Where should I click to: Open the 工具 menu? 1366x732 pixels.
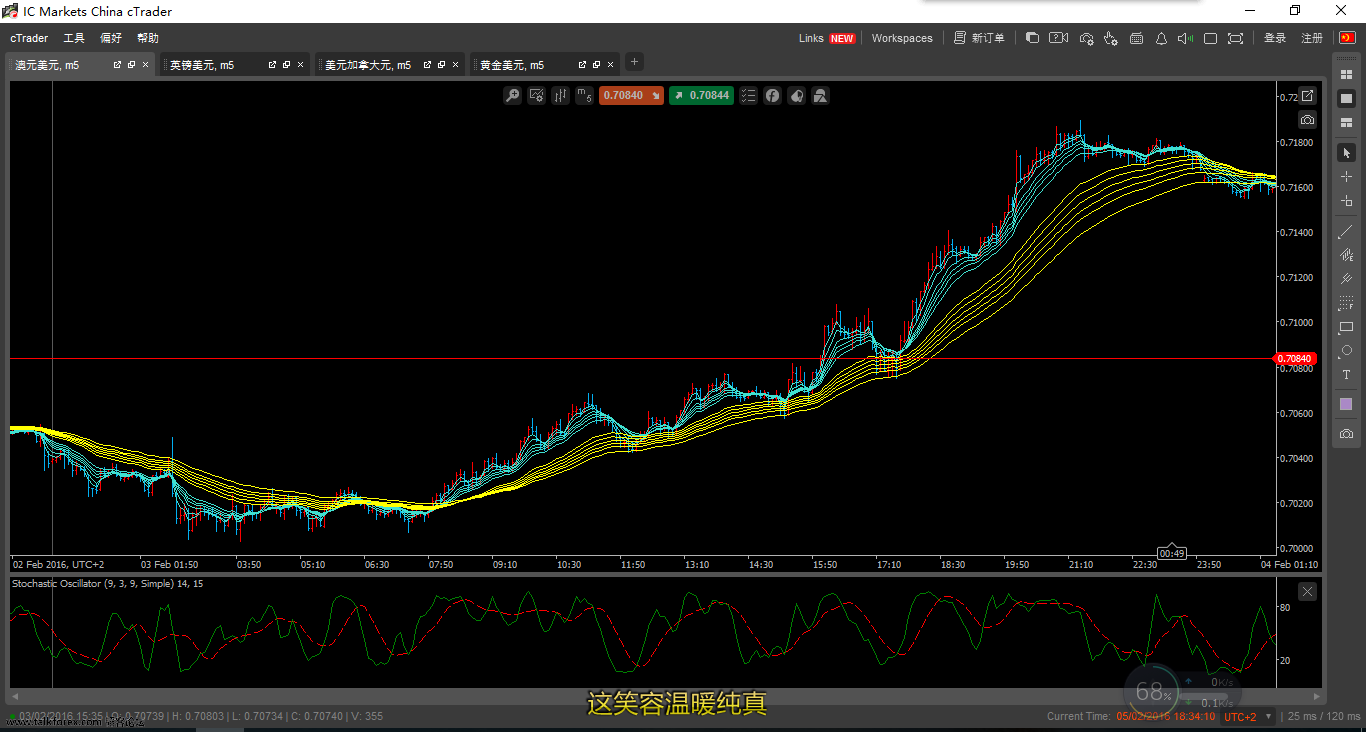pos(74,38)
